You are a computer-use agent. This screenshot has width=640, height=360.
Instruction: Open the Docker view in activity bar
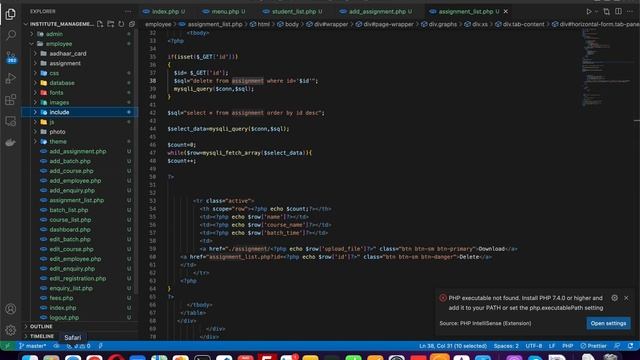point(11,142)
